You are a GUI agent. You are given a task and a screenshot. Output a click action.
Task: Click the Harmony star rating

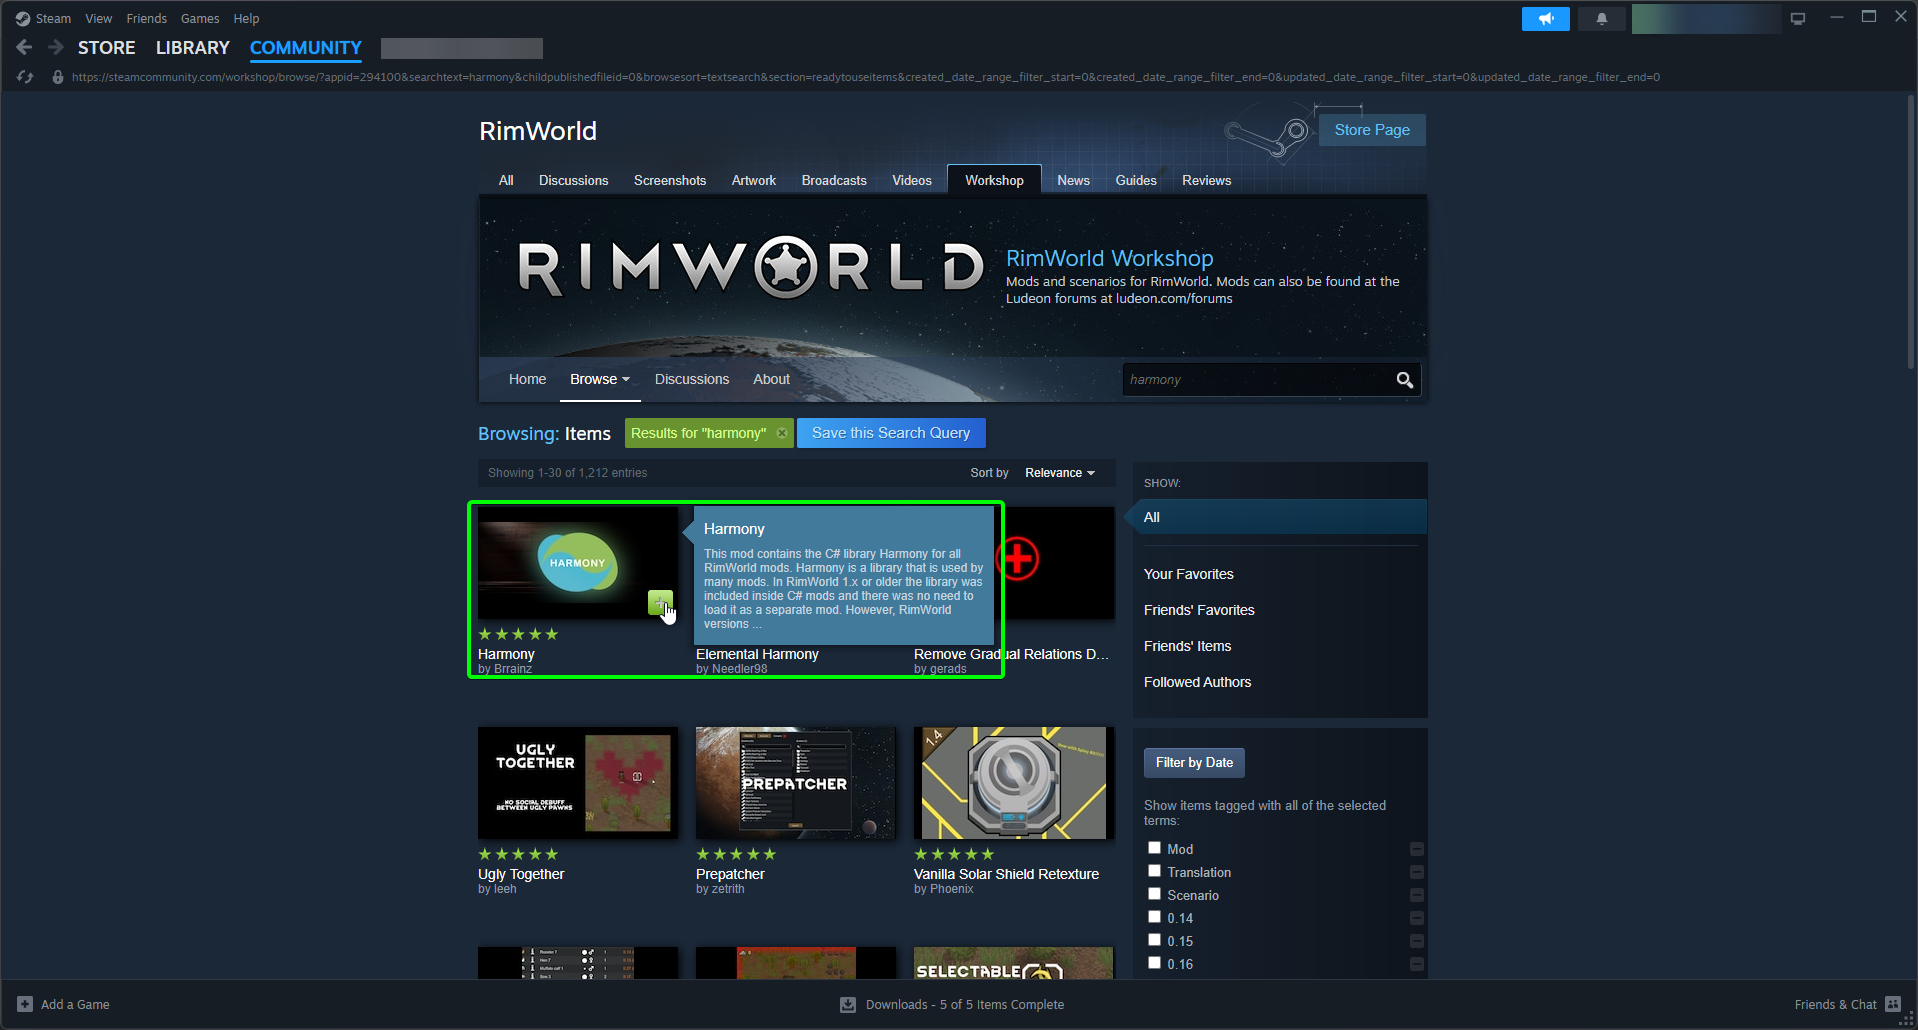(x=518, y=634)
